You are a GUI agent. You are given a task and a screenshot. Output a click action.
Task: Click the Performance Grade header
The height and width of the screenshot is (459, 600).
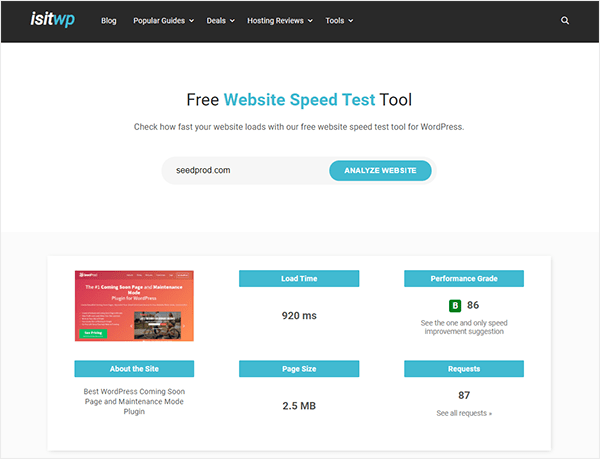pyautogui.click(x=464, y=278)
